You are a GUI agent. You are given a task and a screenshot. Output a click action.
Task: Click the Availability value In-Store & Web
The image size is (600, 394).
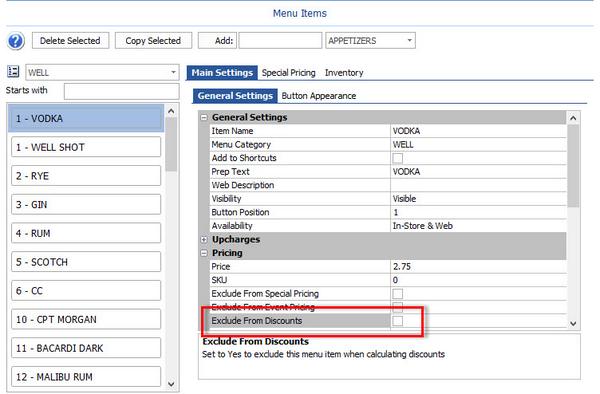coord(478,226)
